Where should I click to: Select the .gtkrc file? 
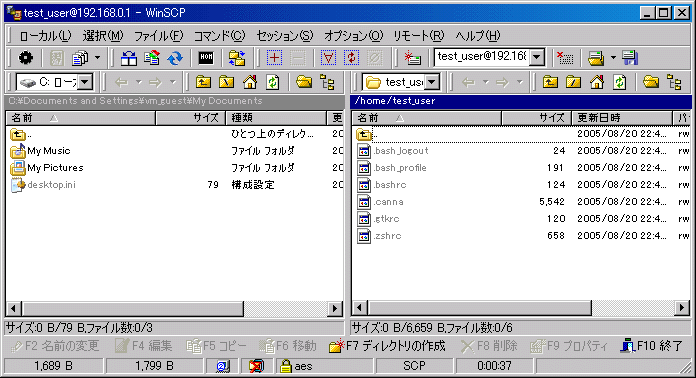[x=378, y=219]
